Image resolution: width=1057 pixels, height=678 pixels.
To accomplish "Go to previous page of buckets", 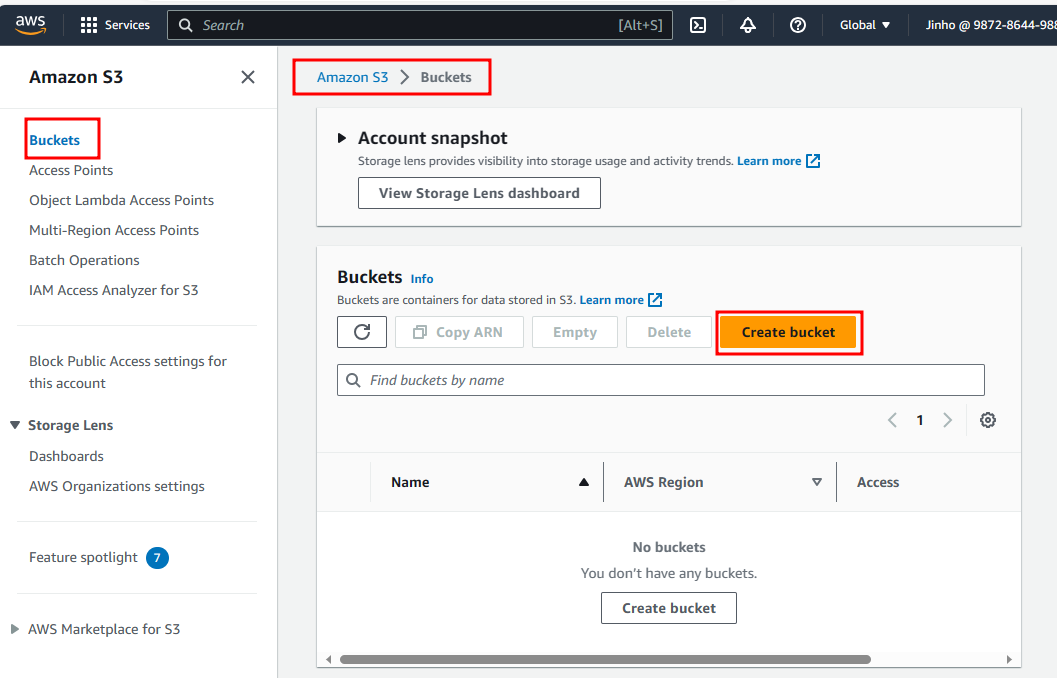I will click(892, 420).
